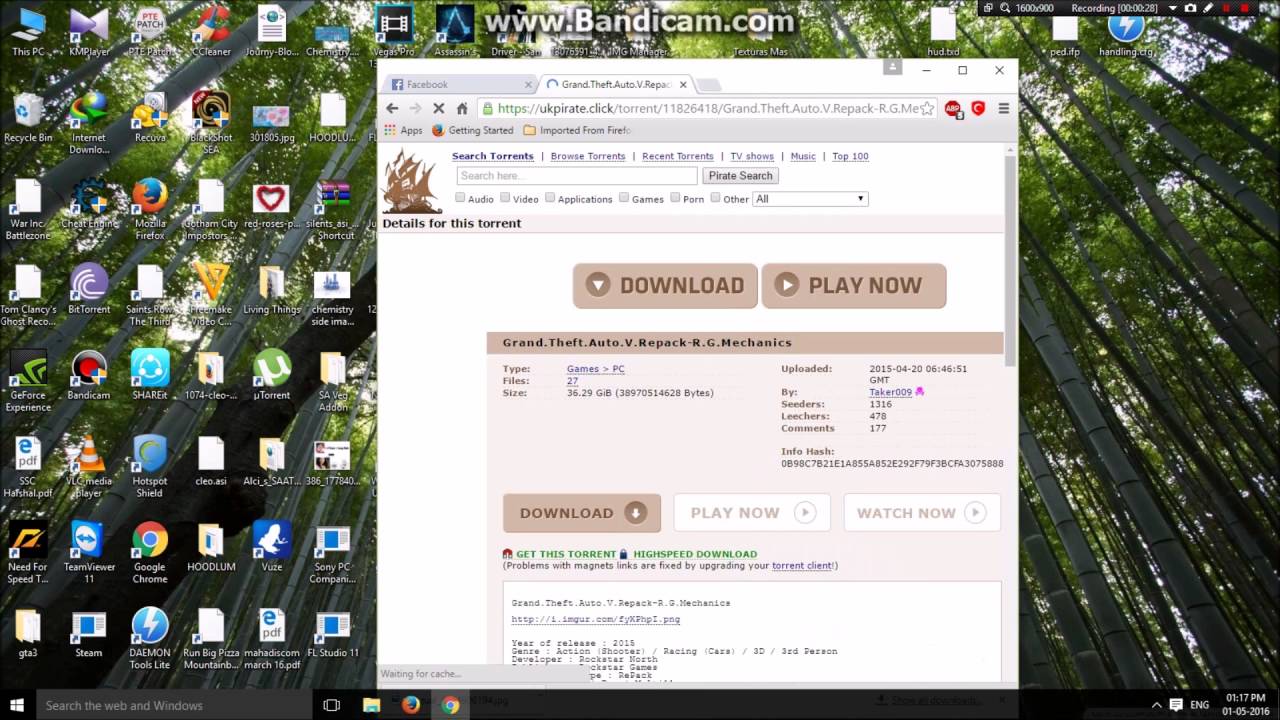The width and height of the screenshot is (1280, 720).
Task: Open the All category dropdown
Action: point(810,199)
